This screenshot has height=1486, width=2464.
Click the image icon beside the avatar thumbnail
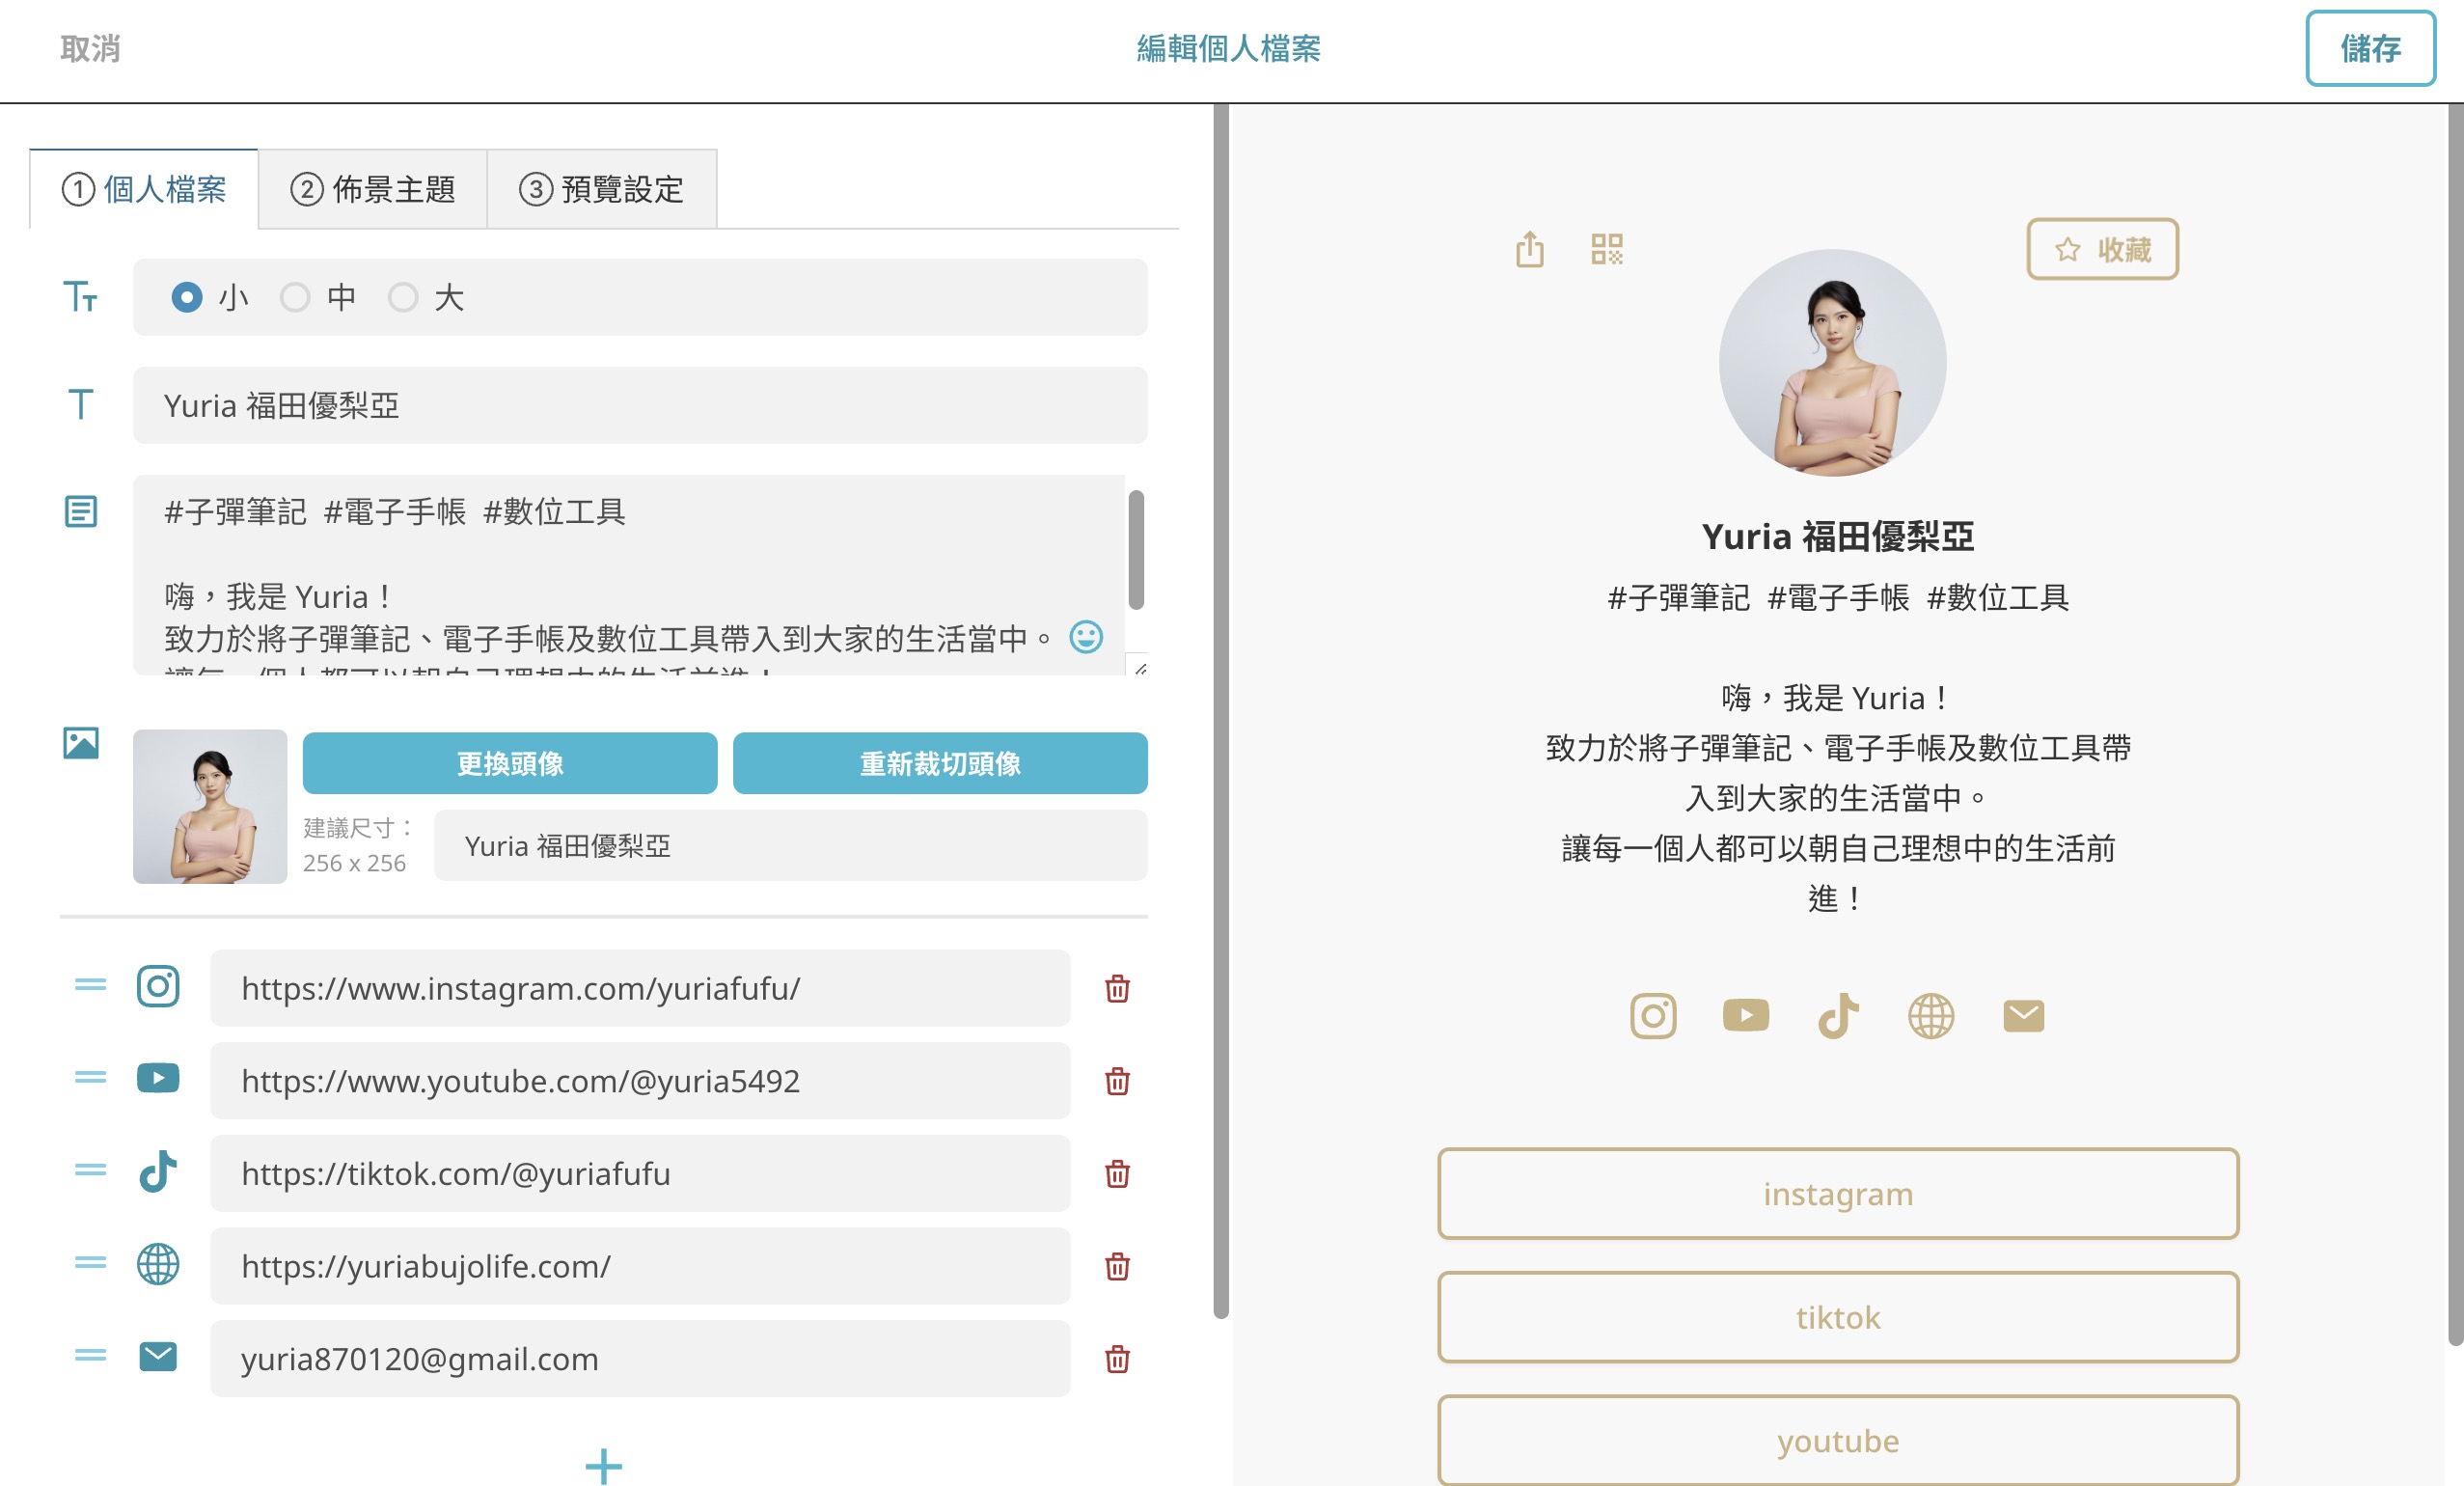pos(81,743)
